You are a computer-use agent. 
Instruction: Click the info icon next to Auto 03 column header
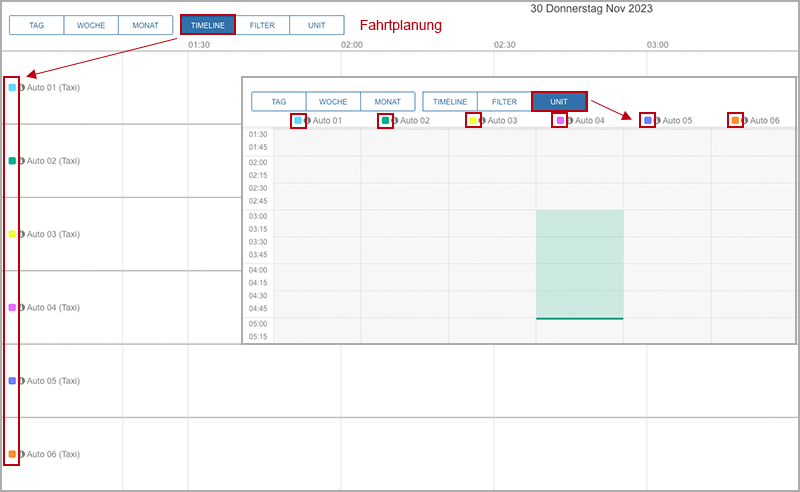tap(483, 121)
